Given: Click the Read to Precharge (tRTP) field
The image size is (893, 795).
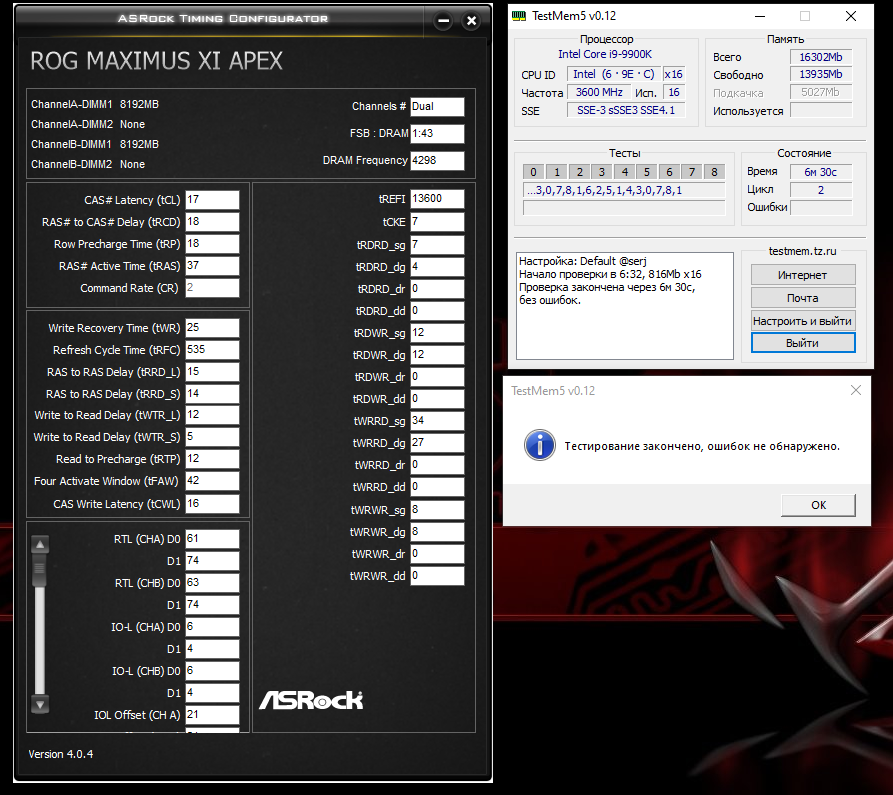Looking at the screenshot, I should point(212,459).
